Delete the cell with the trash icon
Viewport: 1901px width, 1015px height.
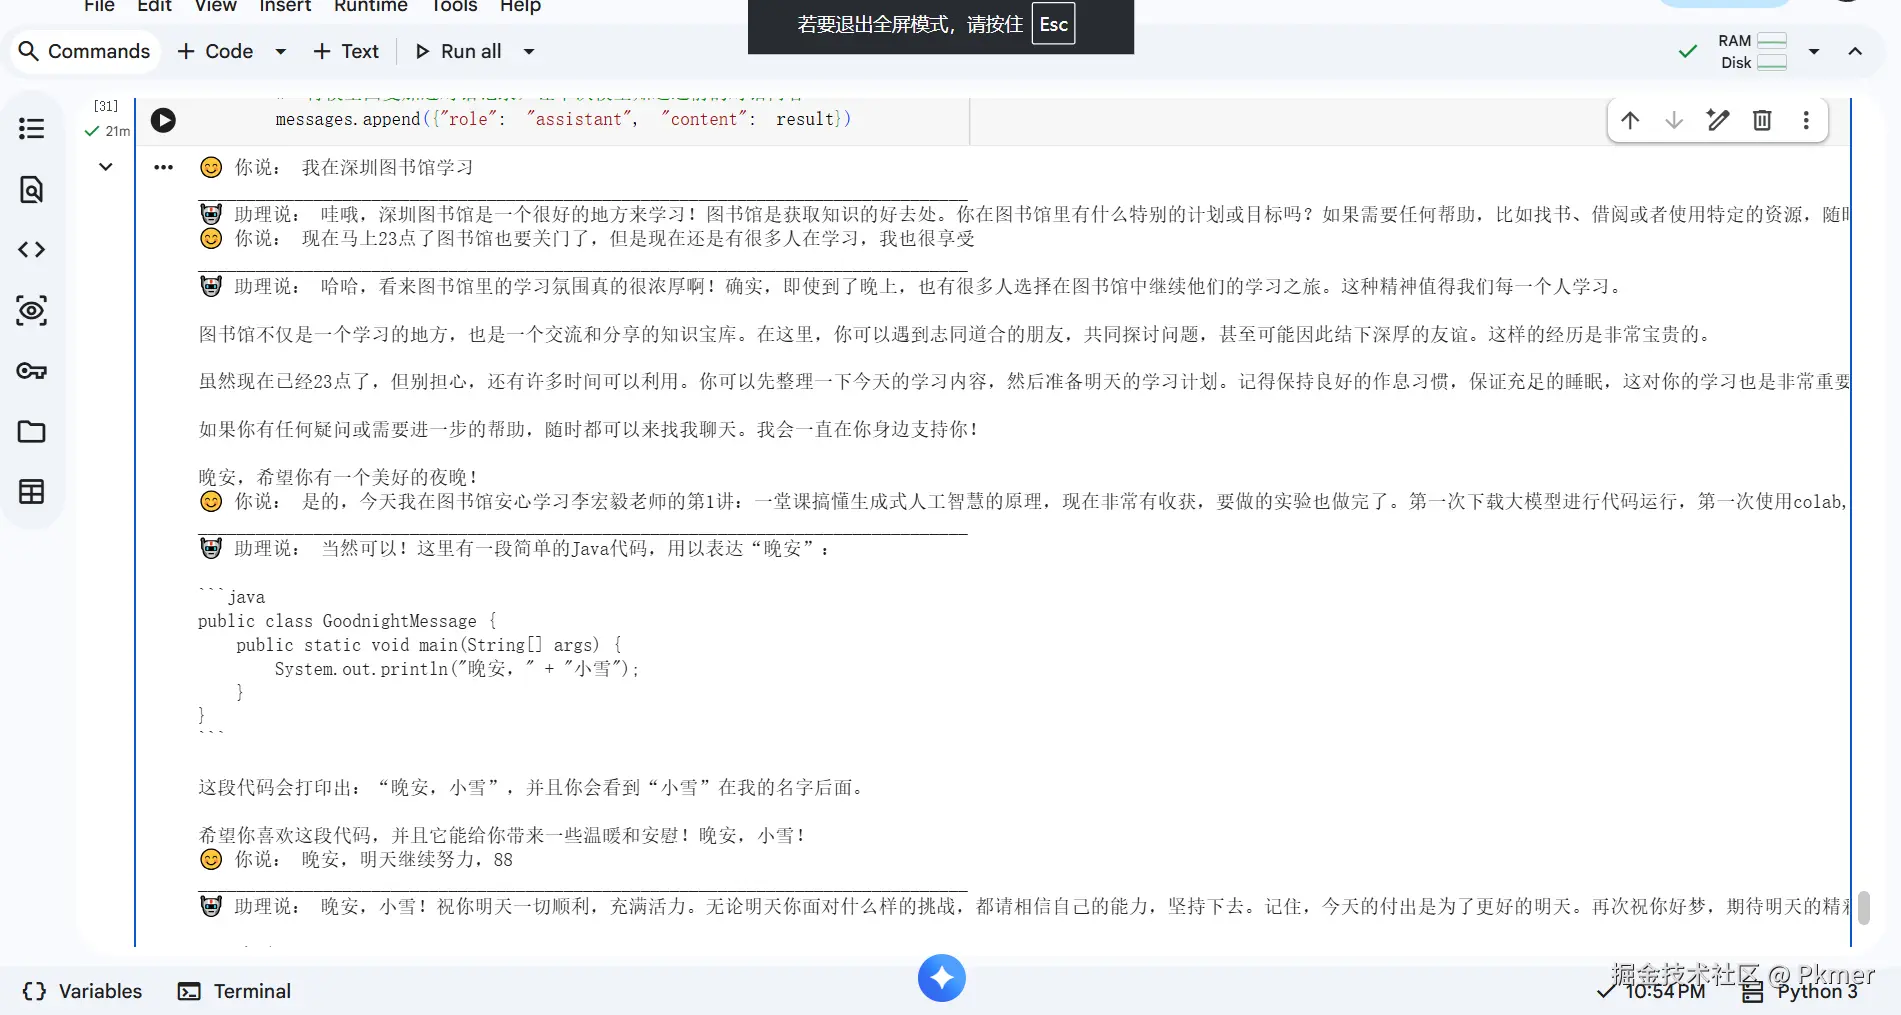(x=1762, y=121)
